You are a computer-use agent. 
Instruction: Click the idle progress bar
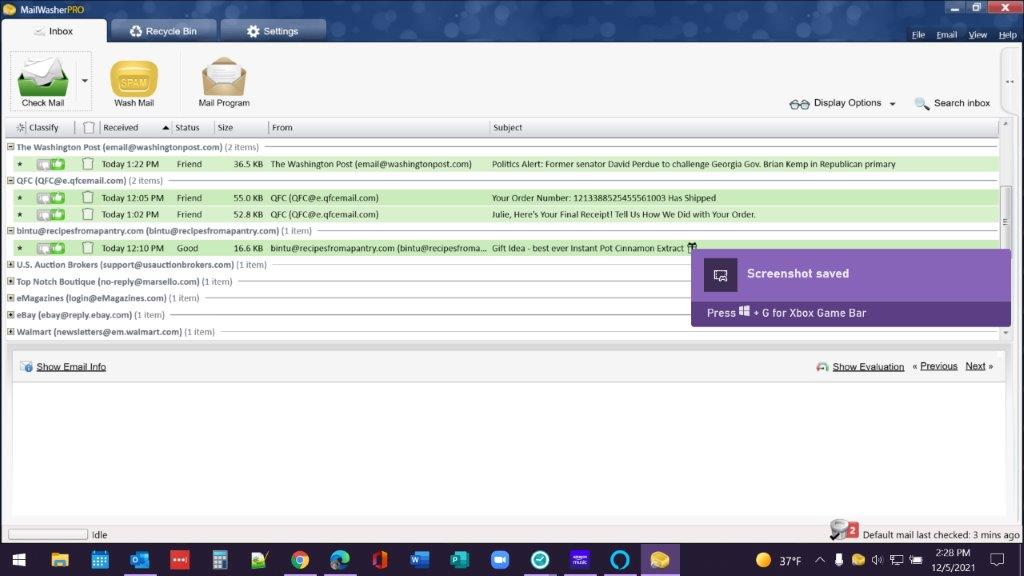tap(48, 534)
